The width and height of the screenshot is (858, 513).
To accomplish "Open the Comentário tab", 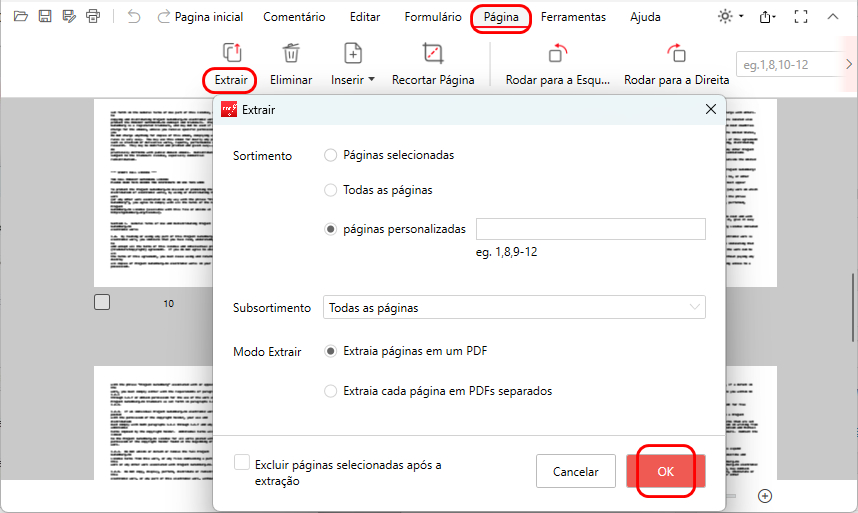I will [x=294, y=17].
